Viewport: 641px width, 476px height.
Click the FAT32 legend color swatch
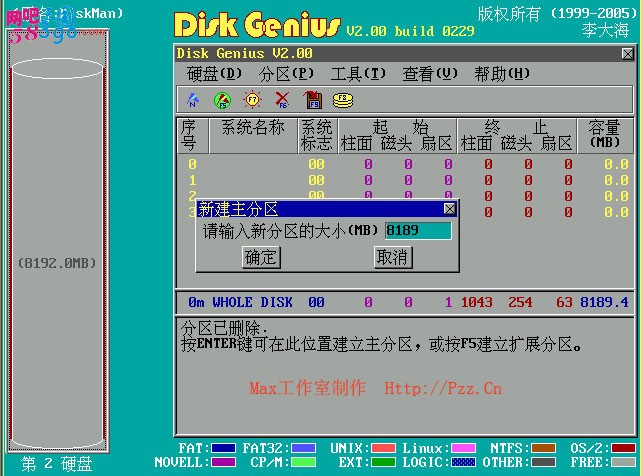click(x=303, y=448)
